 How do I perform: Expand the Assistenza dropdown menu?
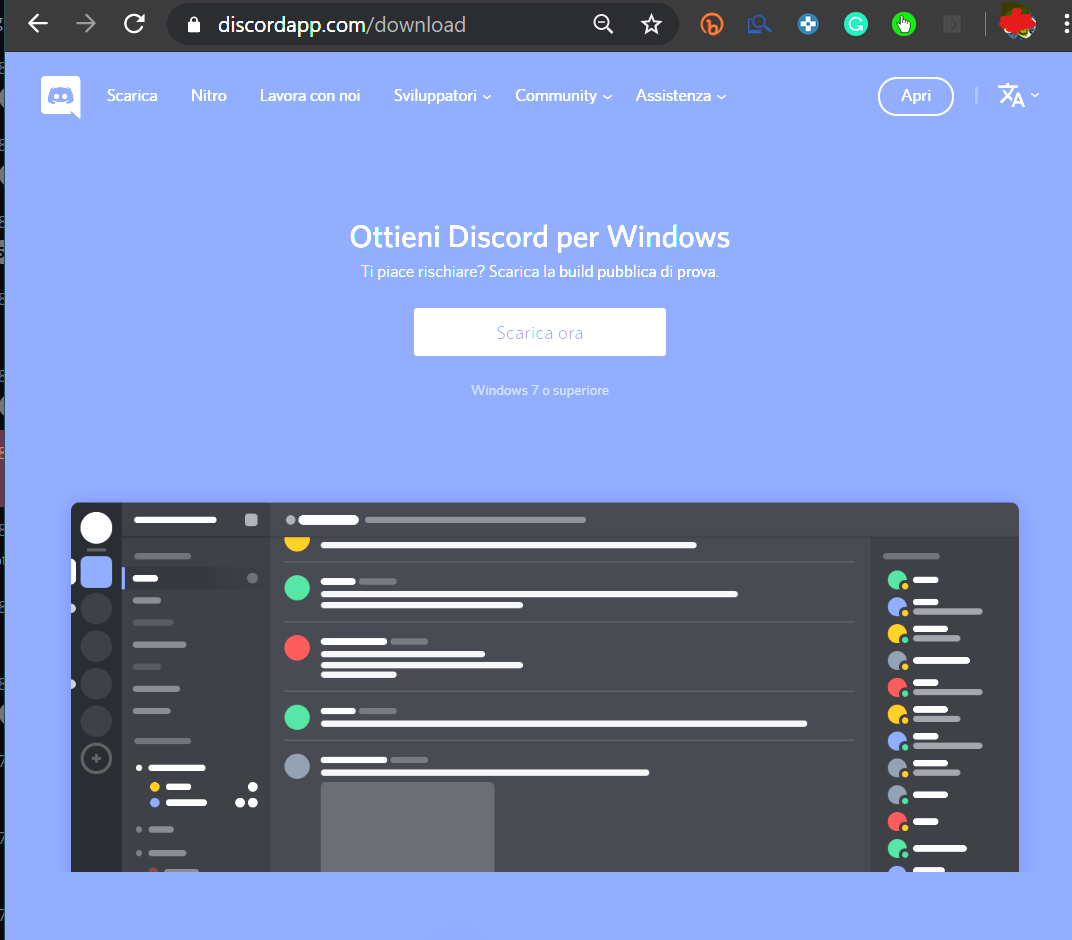coord(680,96)
